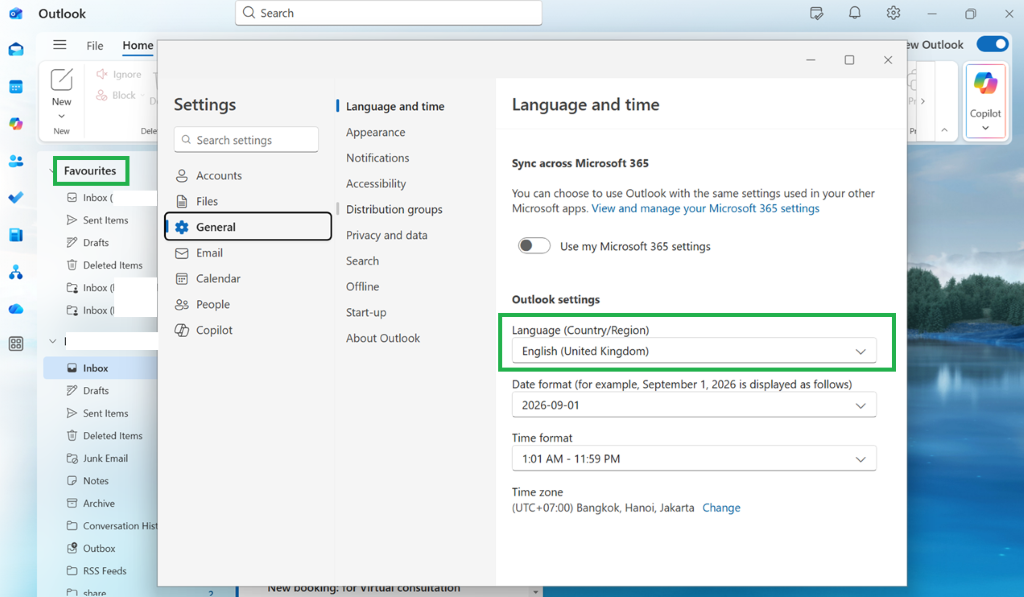The width and height of the screenshot is (1024, 597).
Task: Collapse the ribbon with the up chevron
Action: (944, 131)
